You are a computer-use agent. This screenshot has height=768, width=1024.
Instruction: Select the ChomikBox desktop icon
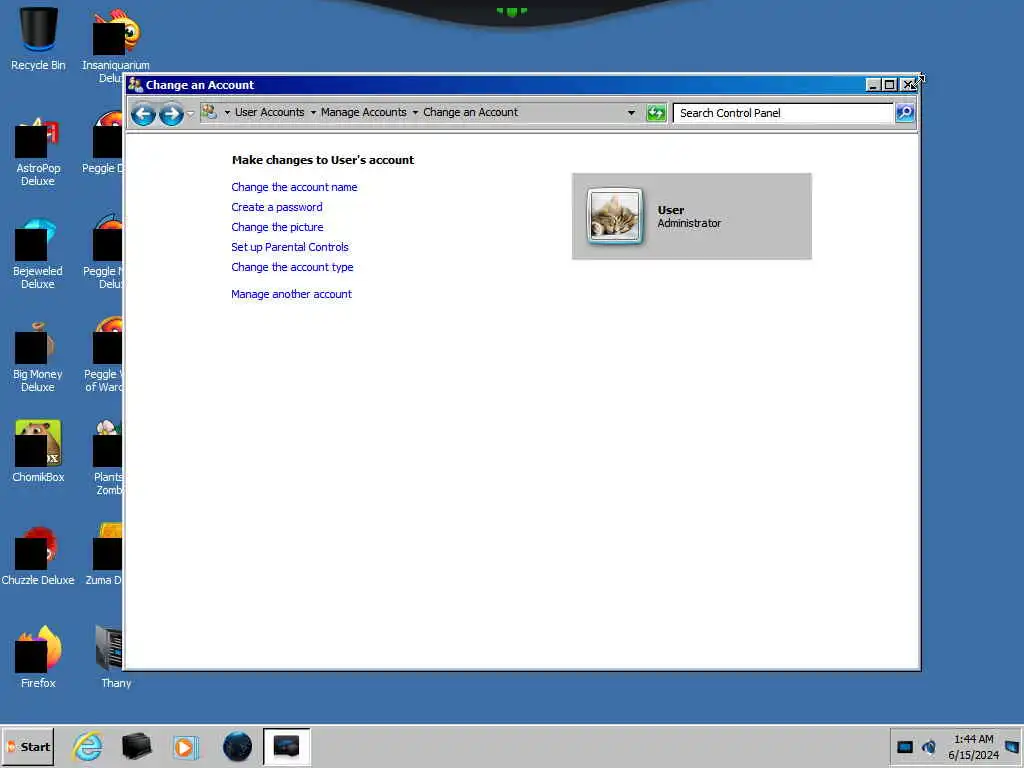pos(38,451)
